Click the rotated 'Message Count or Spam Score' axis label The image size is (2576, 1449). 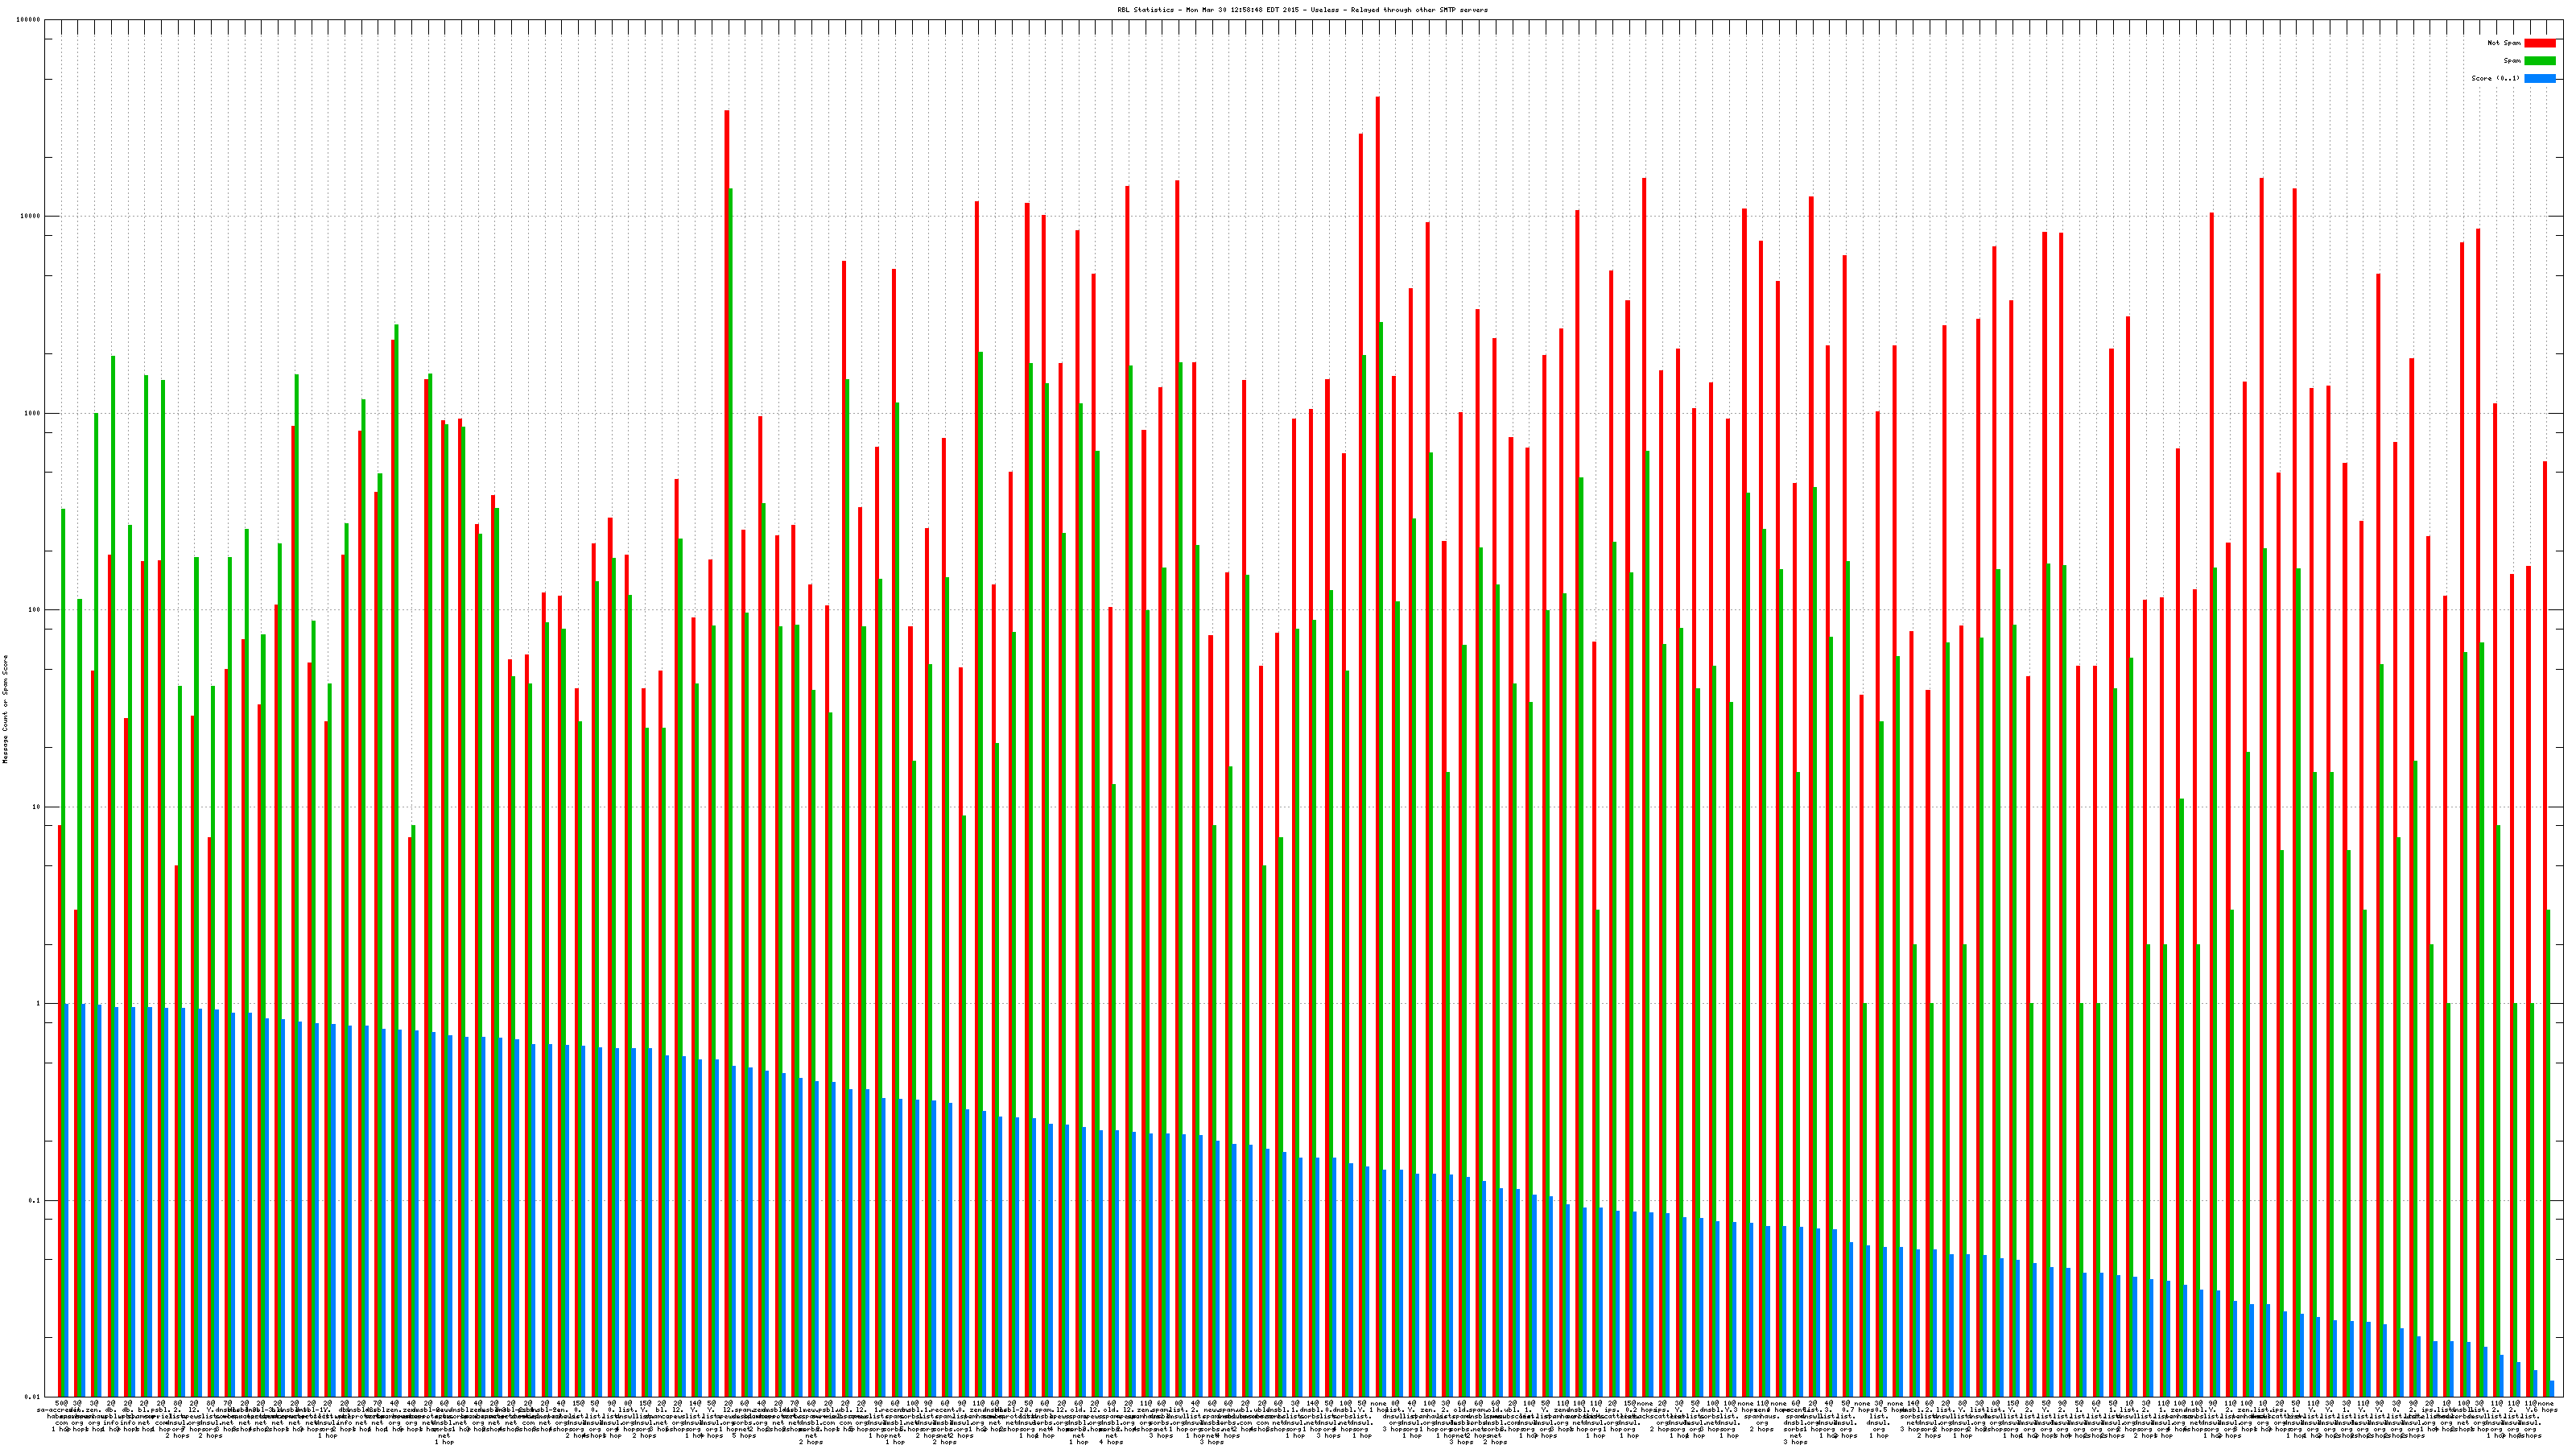tap(5, 709)
